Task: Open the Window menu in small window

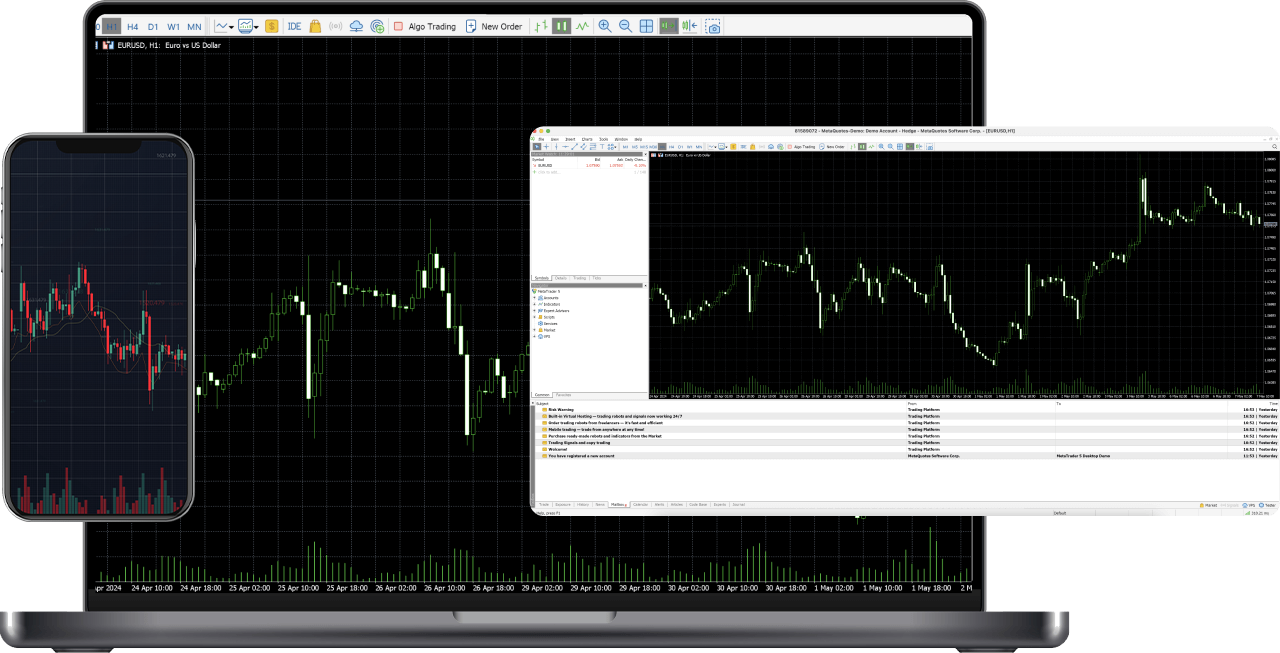Action: pyautogui.click(x=621, y=139)
